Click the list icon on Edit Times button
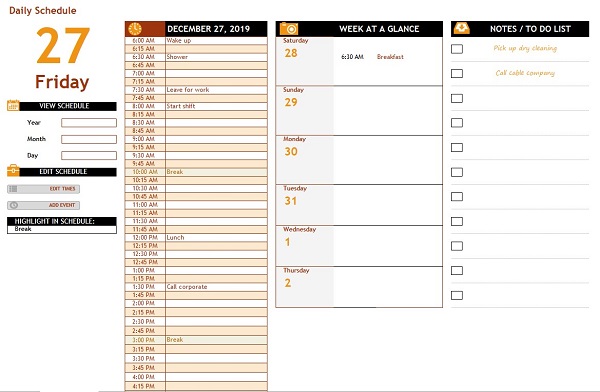Viewport: 600px width, 392px height. click(x=13, y=189)
